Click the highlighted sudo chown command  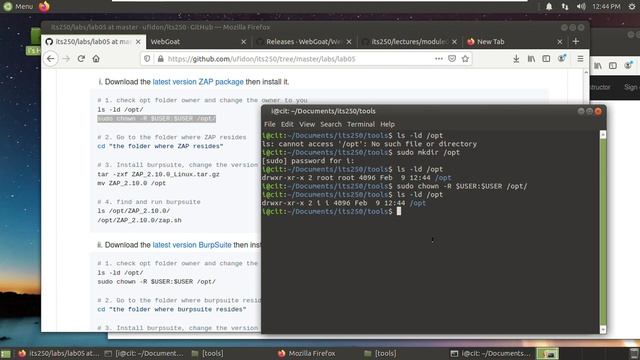156,118
